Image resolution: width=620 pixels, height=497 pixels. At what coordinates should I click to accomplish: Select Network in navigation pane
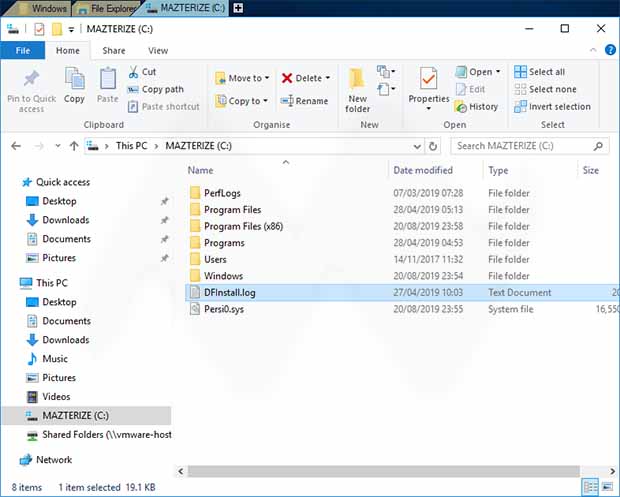(46, 460)
